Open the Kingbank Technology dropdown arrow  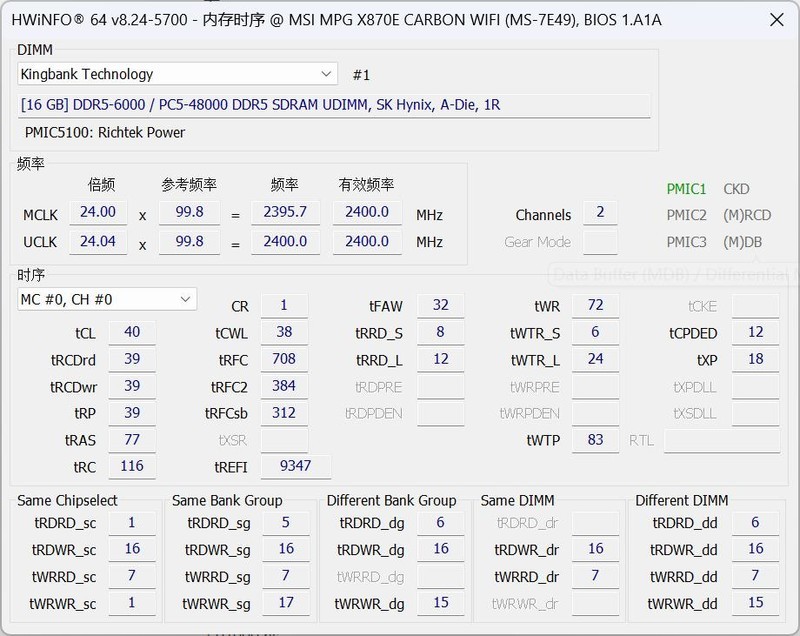tap(325, 74)
